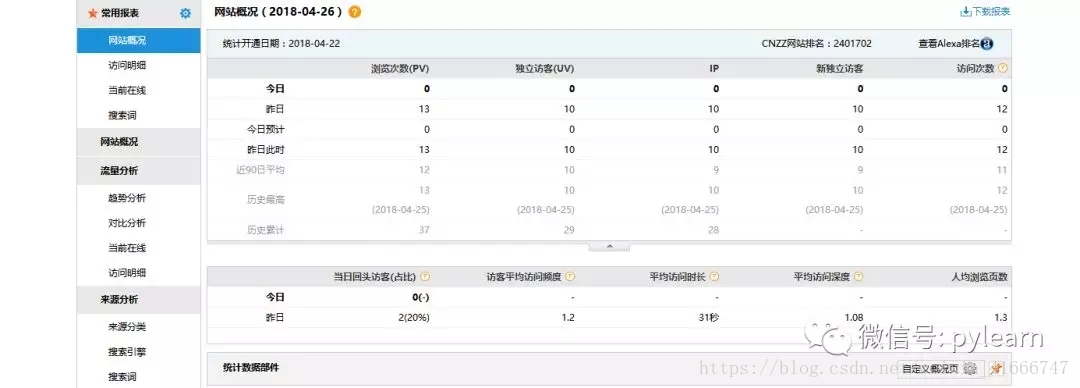Open 趋势分析 in sidebar

pyautogui.click(x=127, y=198)
